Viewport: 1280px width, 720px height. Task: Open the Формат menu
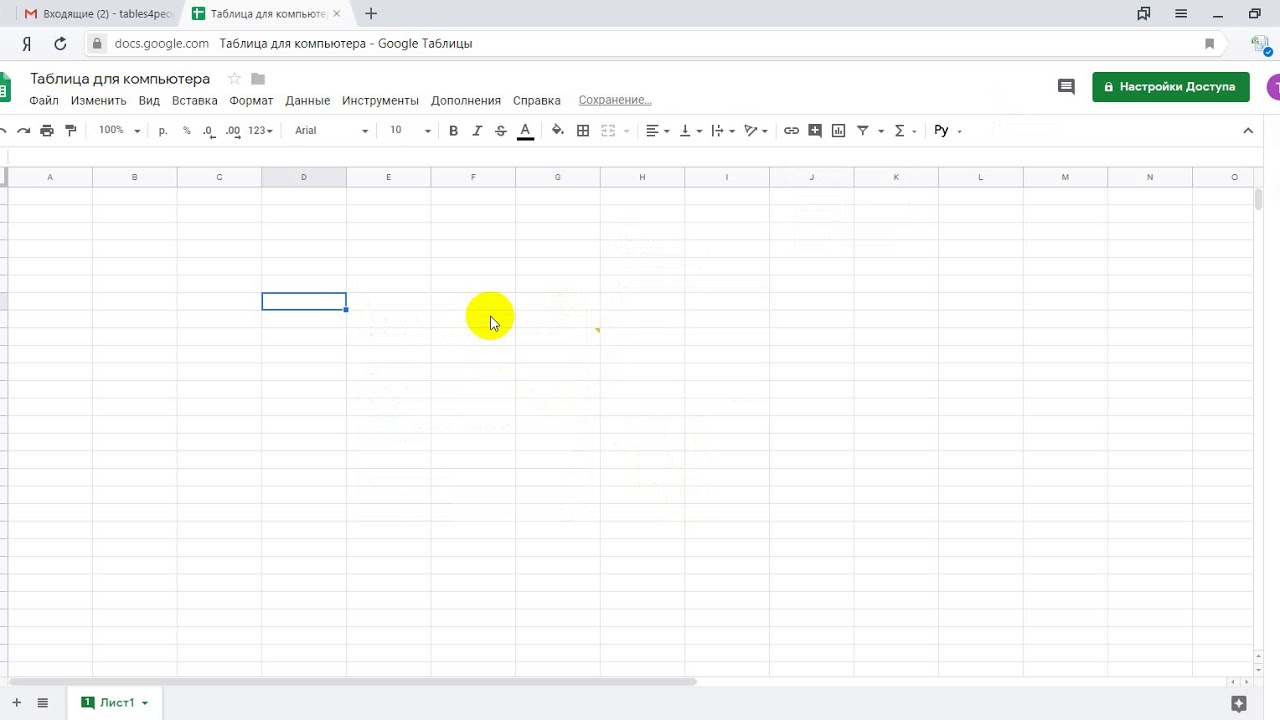pos(251,100)
